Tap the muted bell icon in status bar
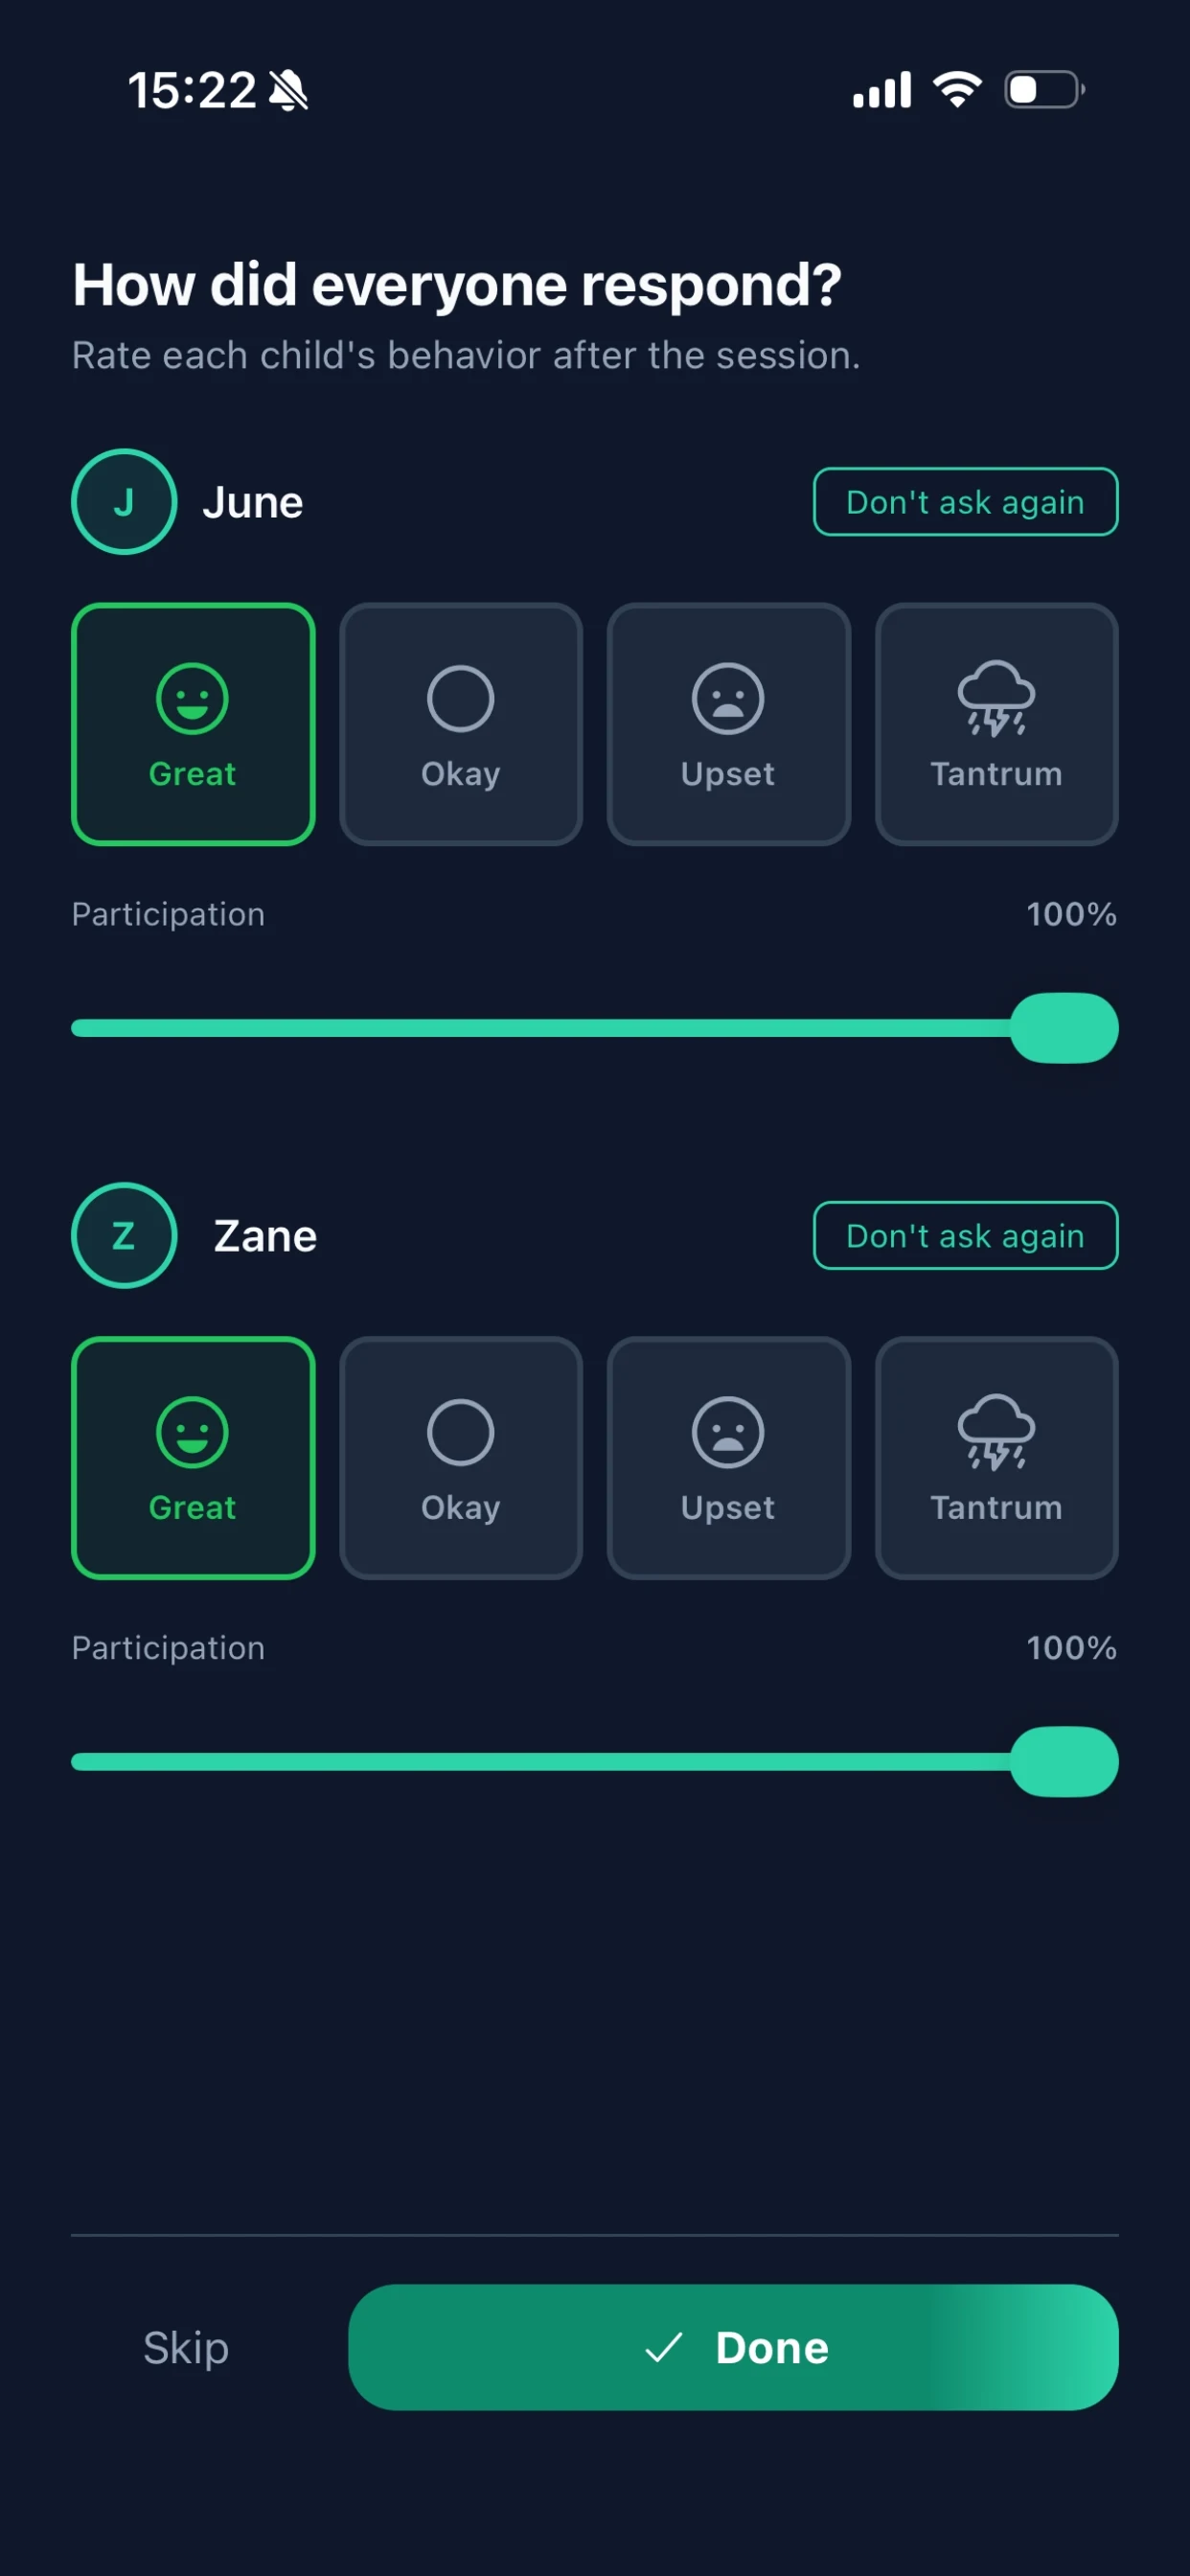Image resolution: width=1190 pixels, height=2576 pixels. point(289,91)
